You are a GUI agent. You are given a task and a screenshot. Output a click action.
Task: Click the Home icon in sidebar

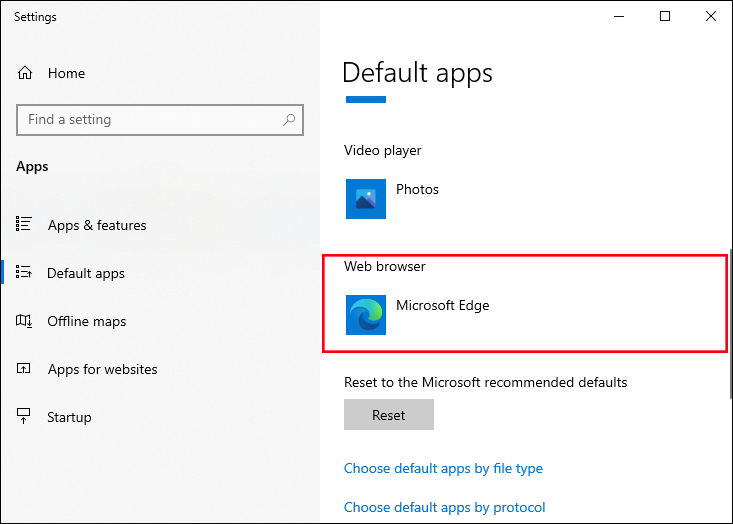26,73
